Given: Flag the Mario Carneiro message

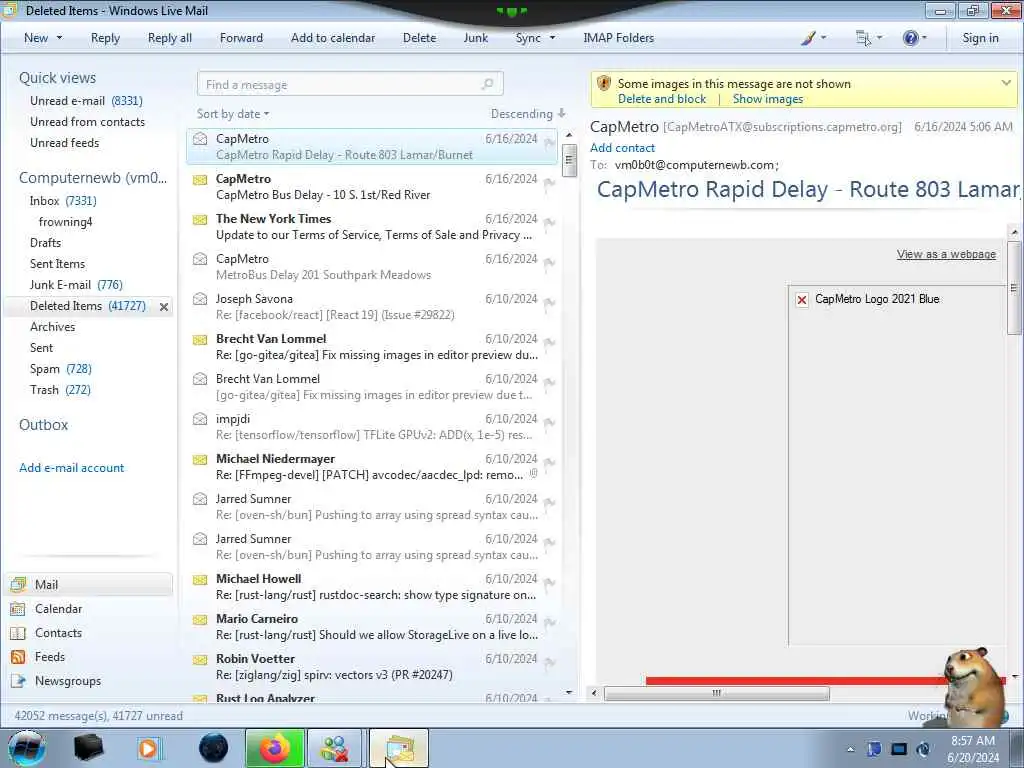Looking at the screenshot, I should click(x=549, y=622).
